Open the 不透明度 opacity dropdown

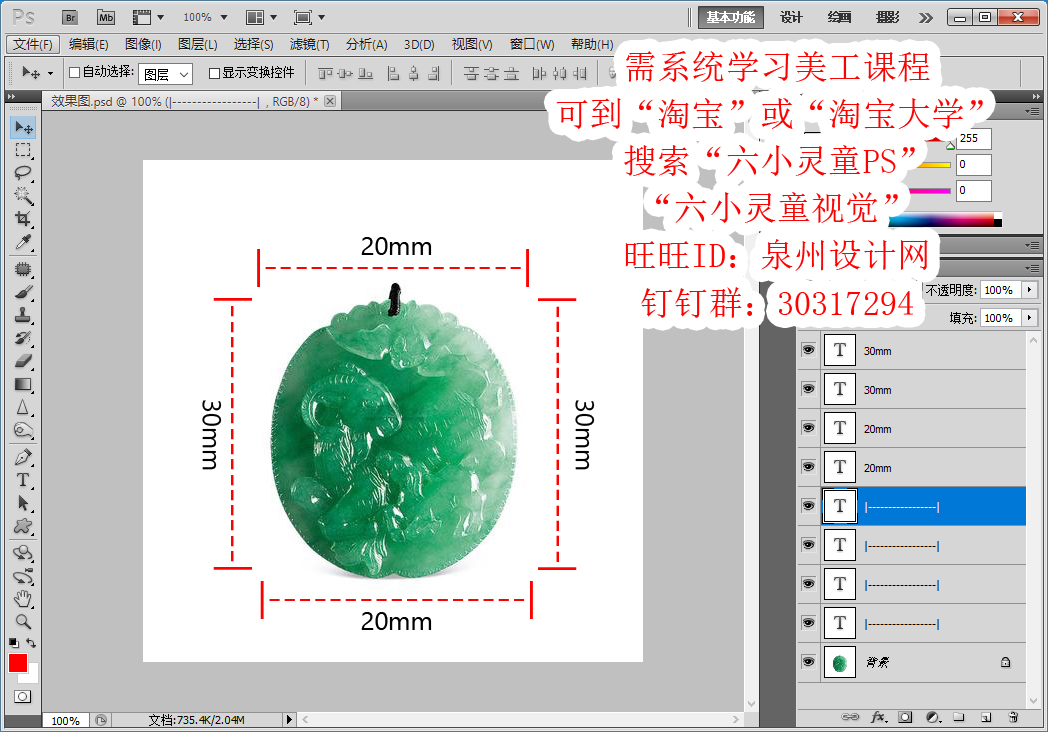pos(1030,290)
